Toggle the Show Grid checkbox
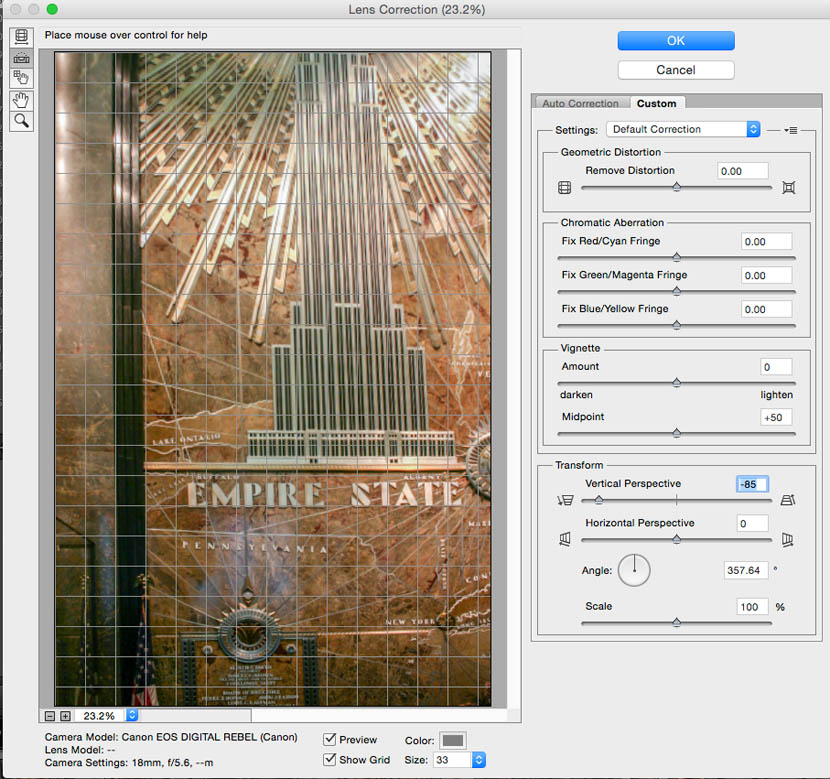This screenshot has width=830, height=779. point(330,759)
